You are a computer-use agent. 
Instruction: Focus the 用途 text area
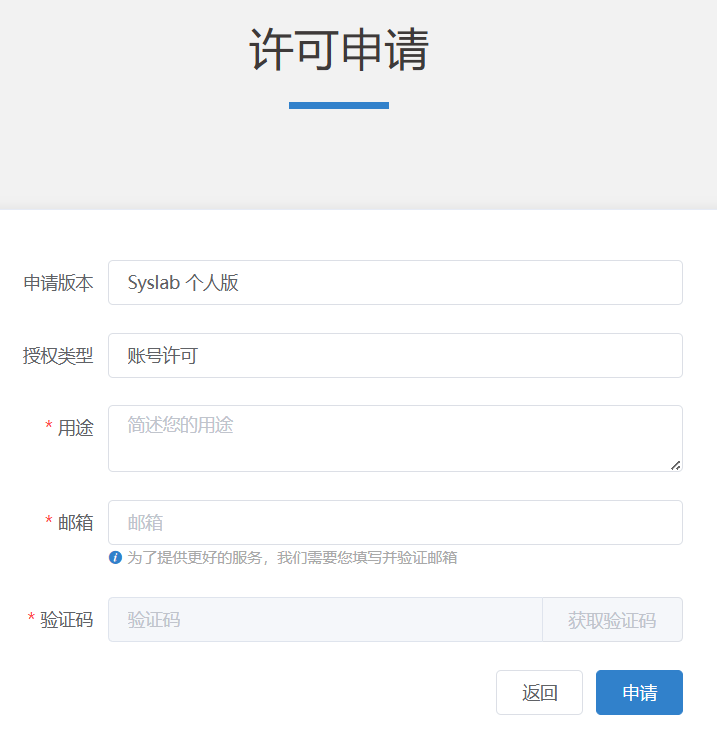tap(395, 438)
